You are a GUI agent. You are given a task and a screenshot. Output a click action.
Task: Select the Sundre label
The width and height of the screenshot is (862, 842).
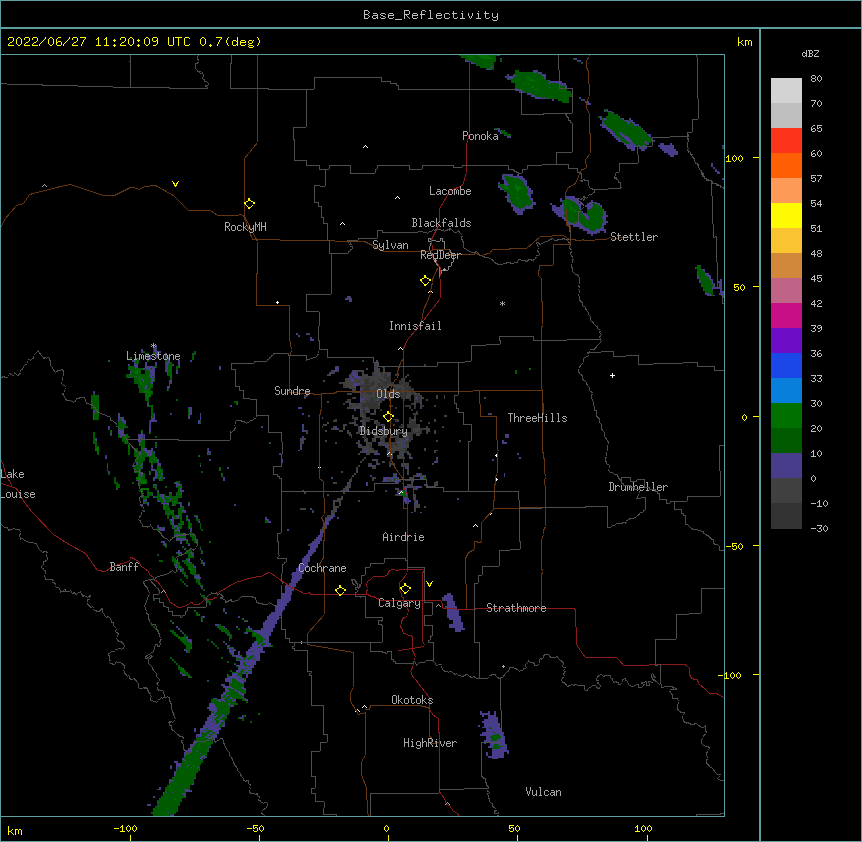coord(292,391)
